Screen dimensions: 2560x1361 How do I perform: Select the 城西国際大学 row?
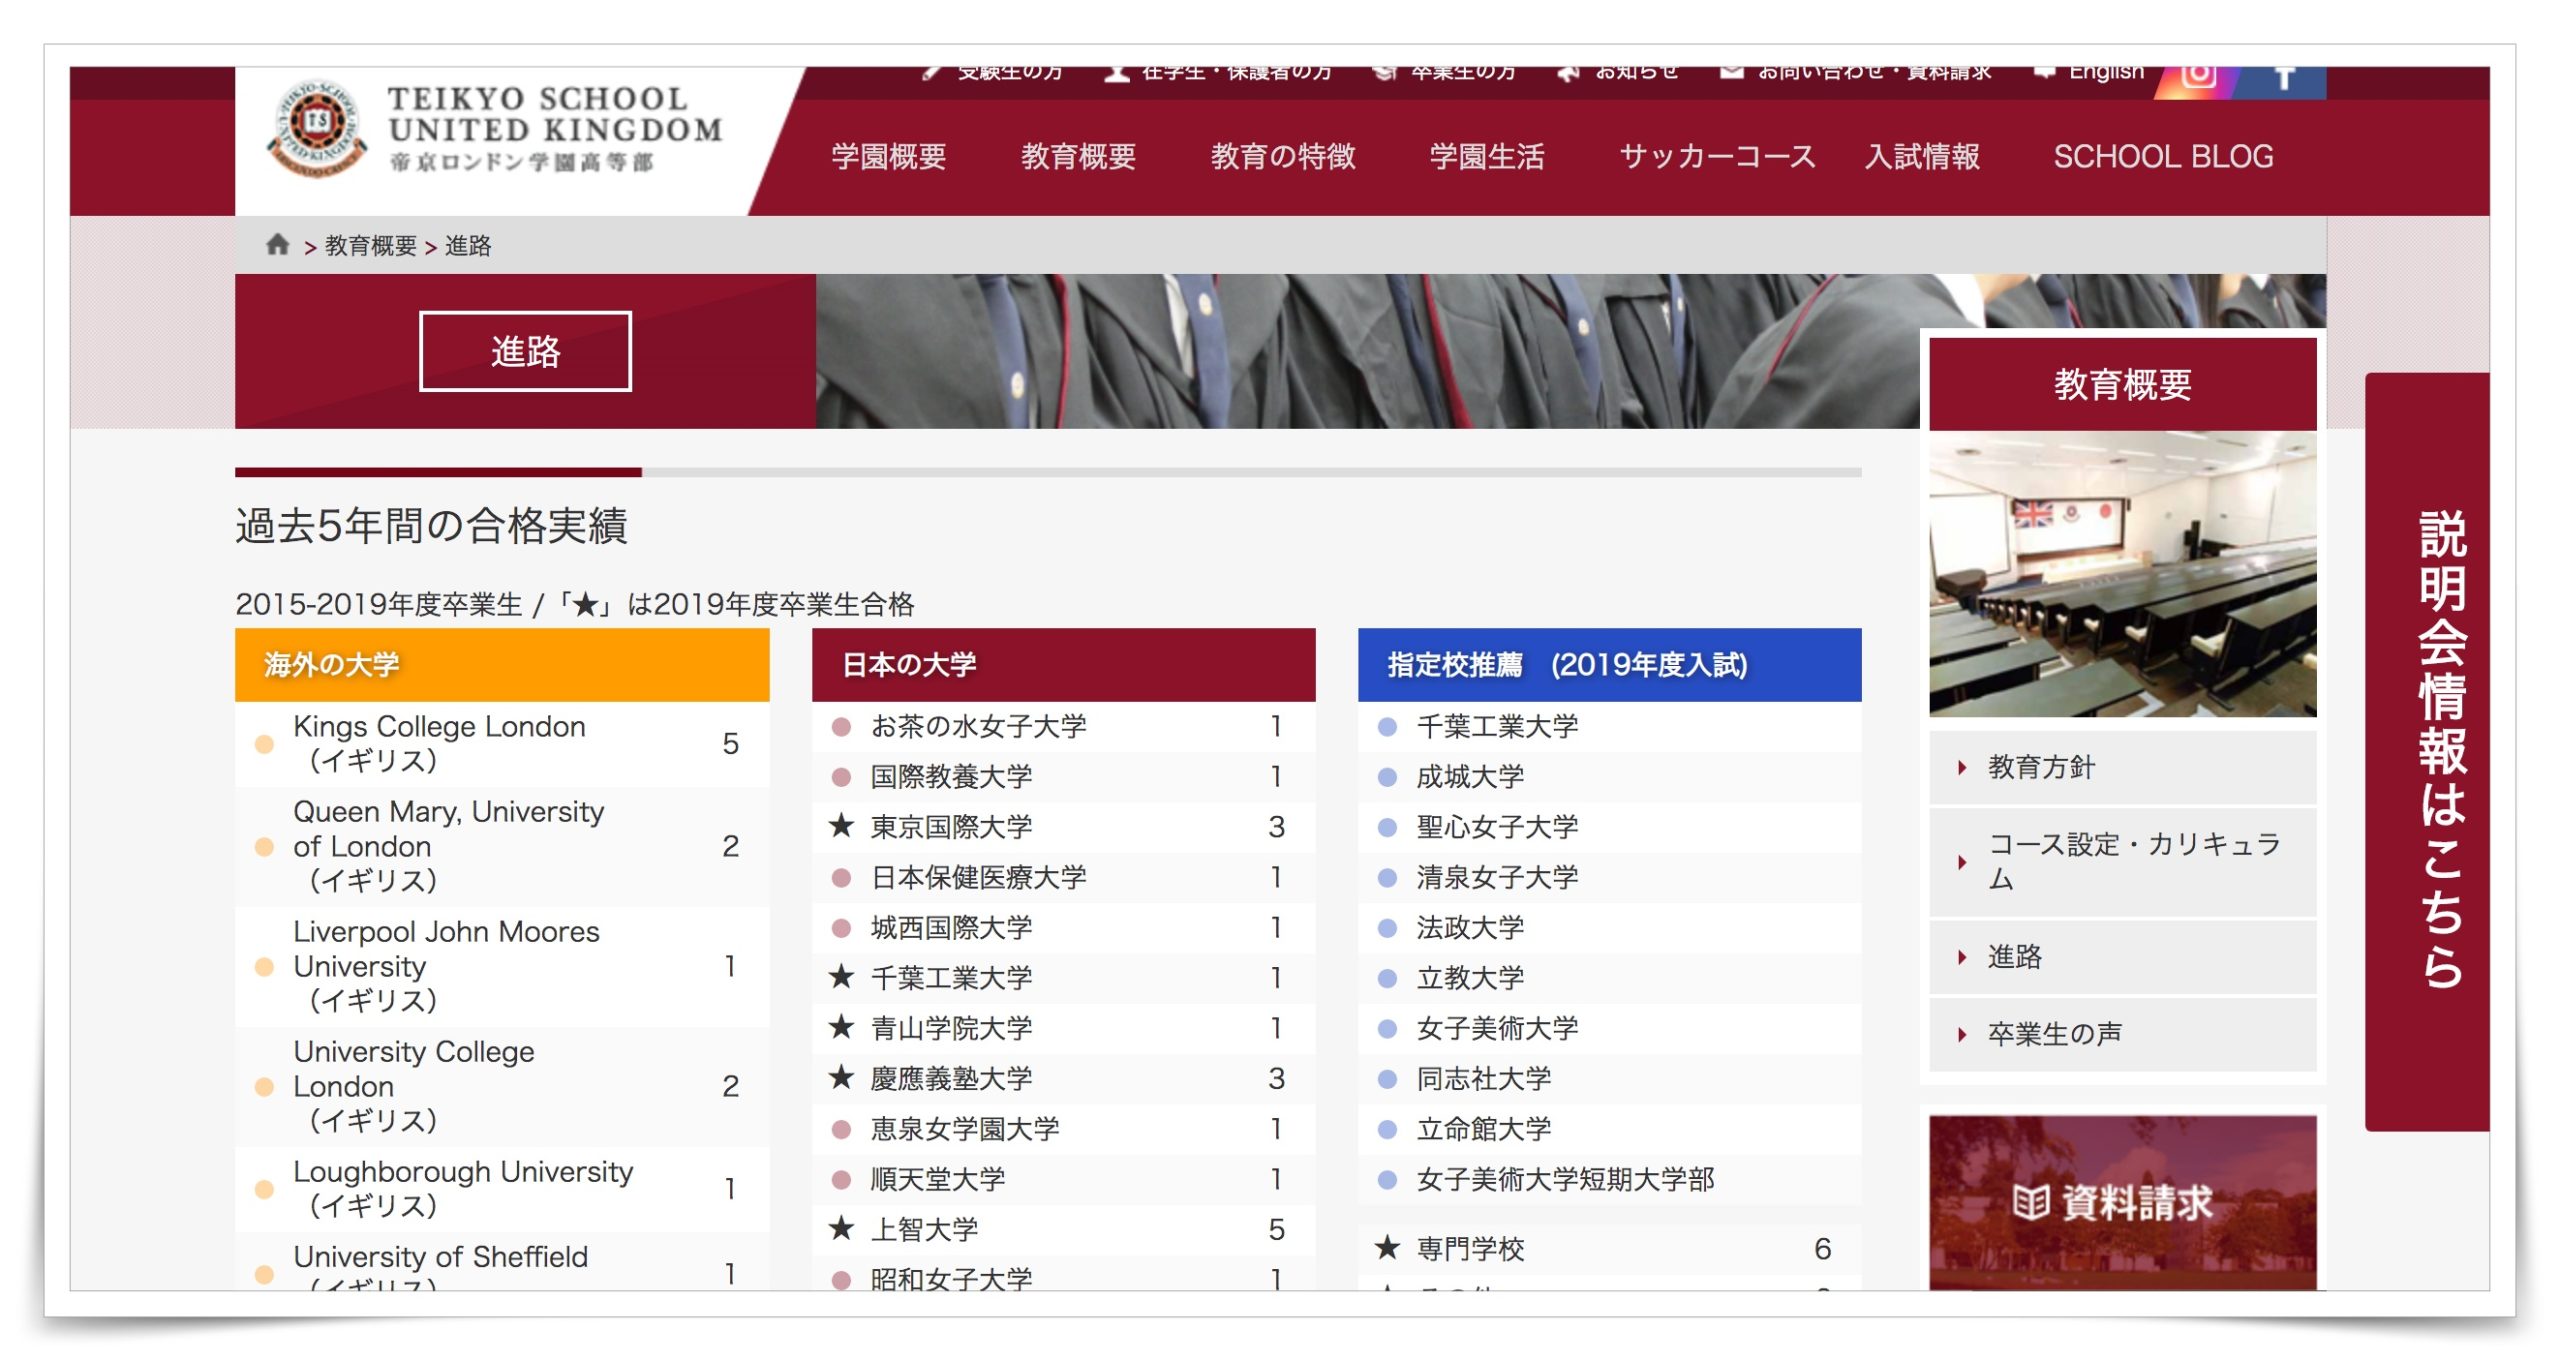point(1063,927)
